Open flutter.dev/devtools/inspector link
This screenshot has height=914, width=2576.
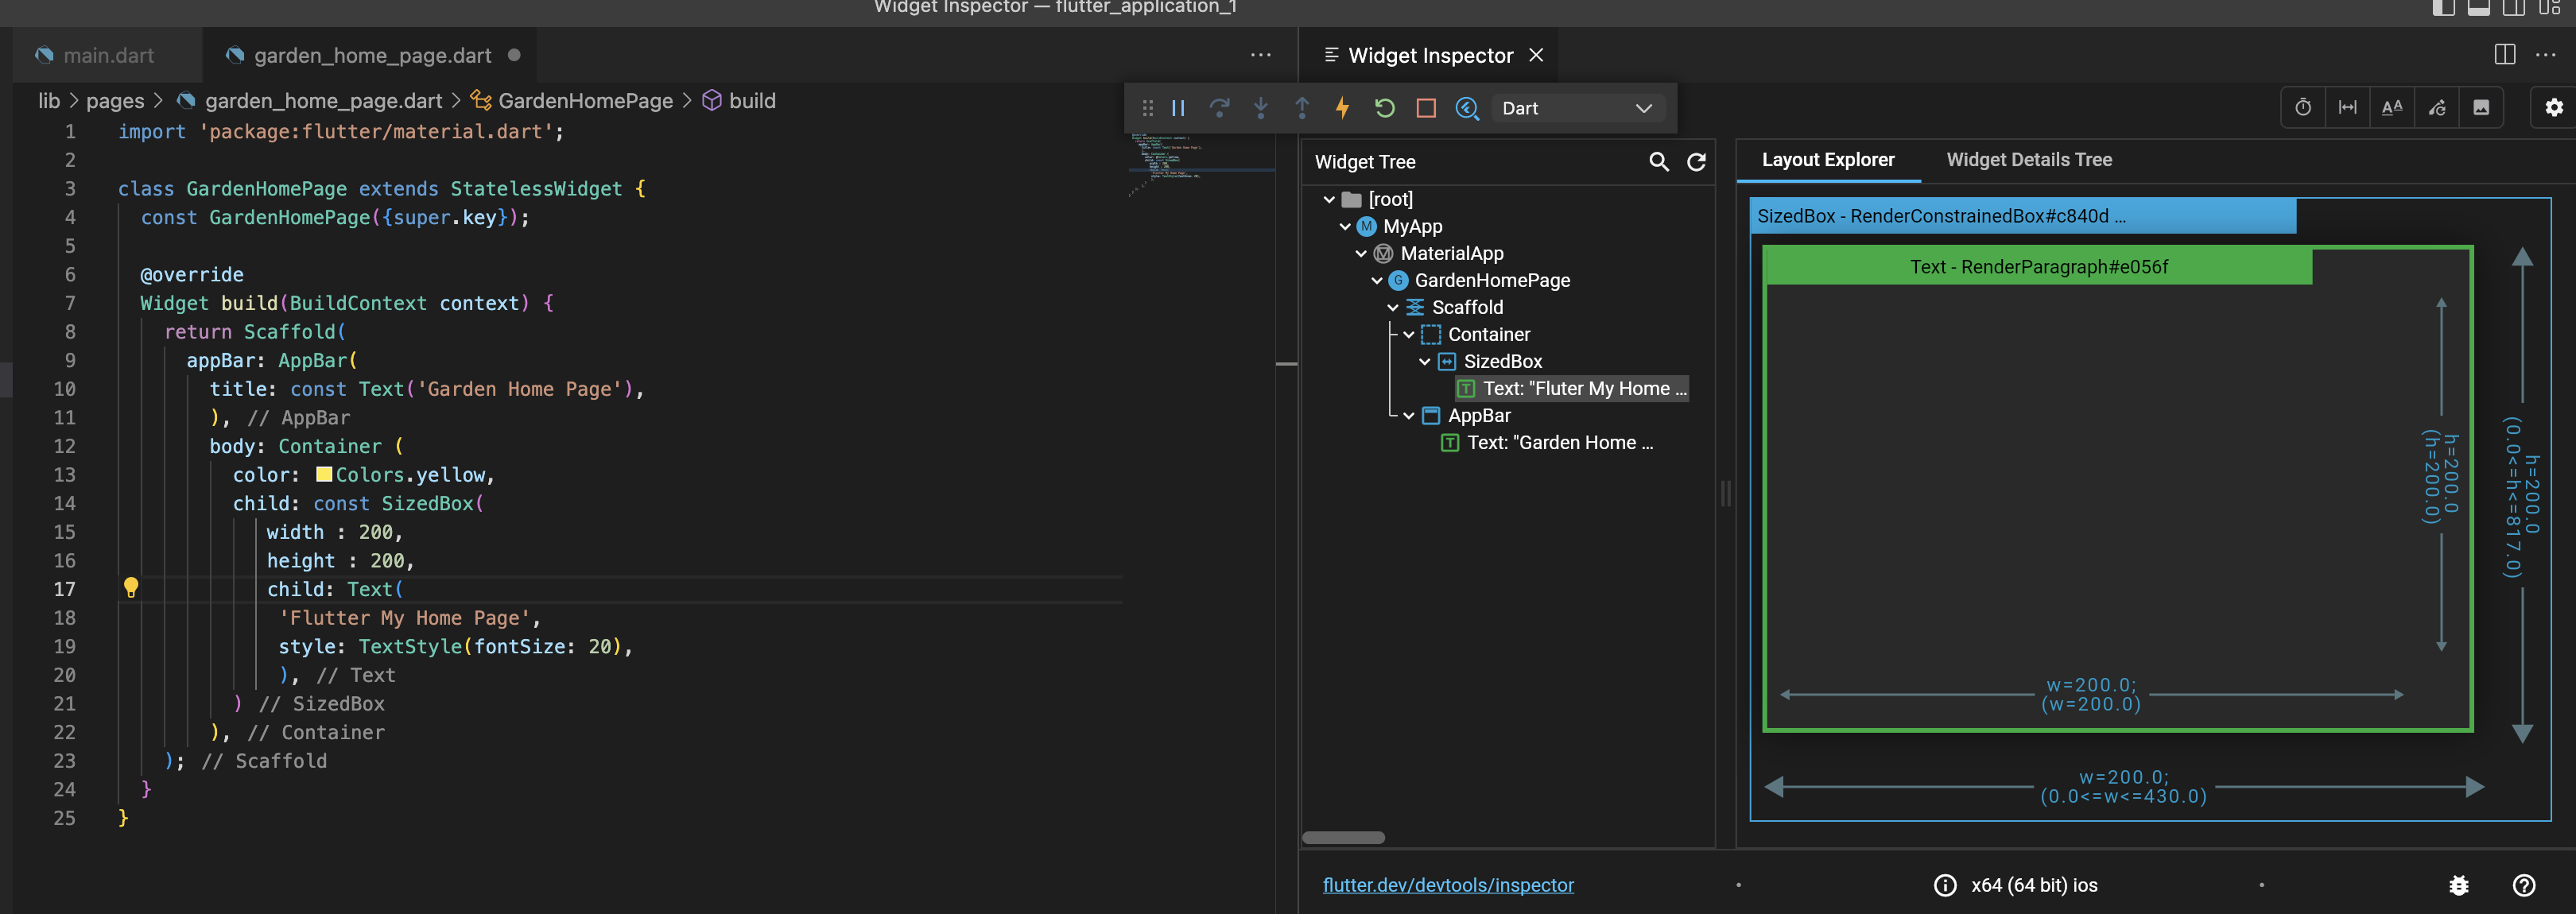(1447, 885)
